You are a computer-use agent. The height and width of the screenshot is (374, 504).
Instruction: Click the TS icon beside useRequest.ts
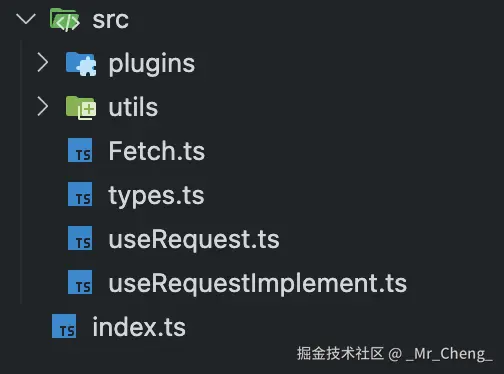coord(80,238)
